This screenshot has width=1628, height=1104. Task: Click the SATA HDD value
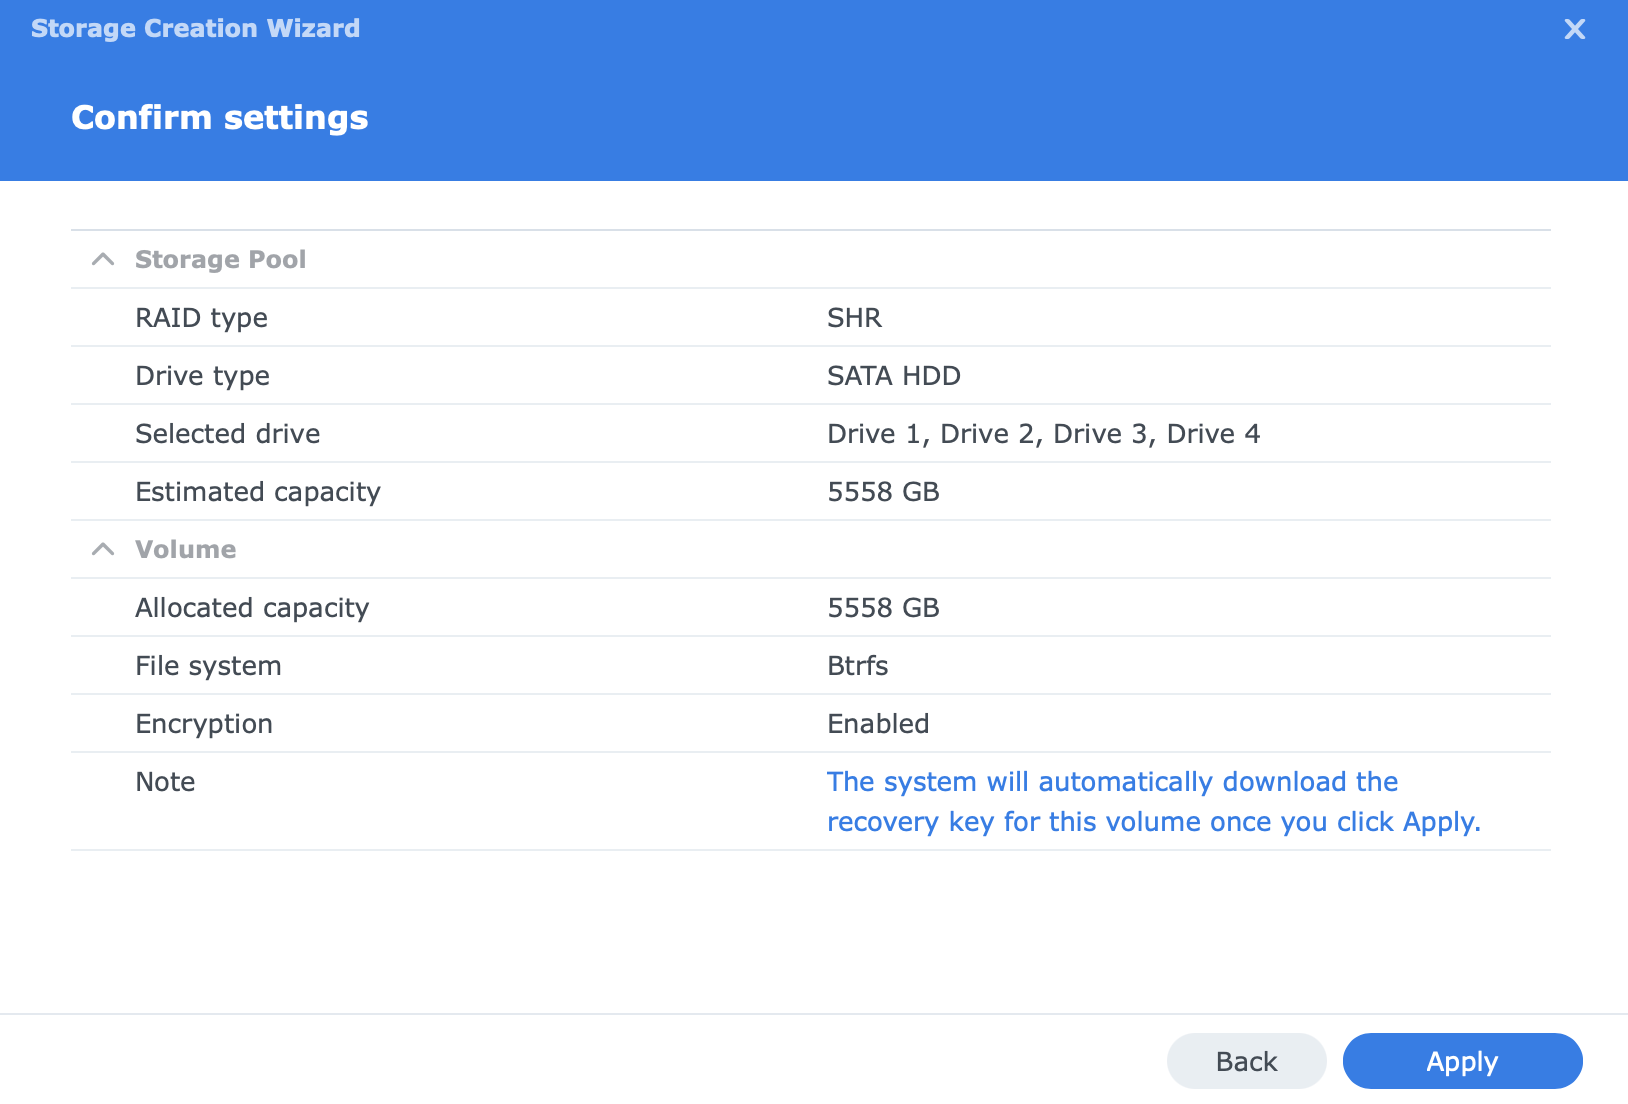pyautogui.click(x=893, y=376)
